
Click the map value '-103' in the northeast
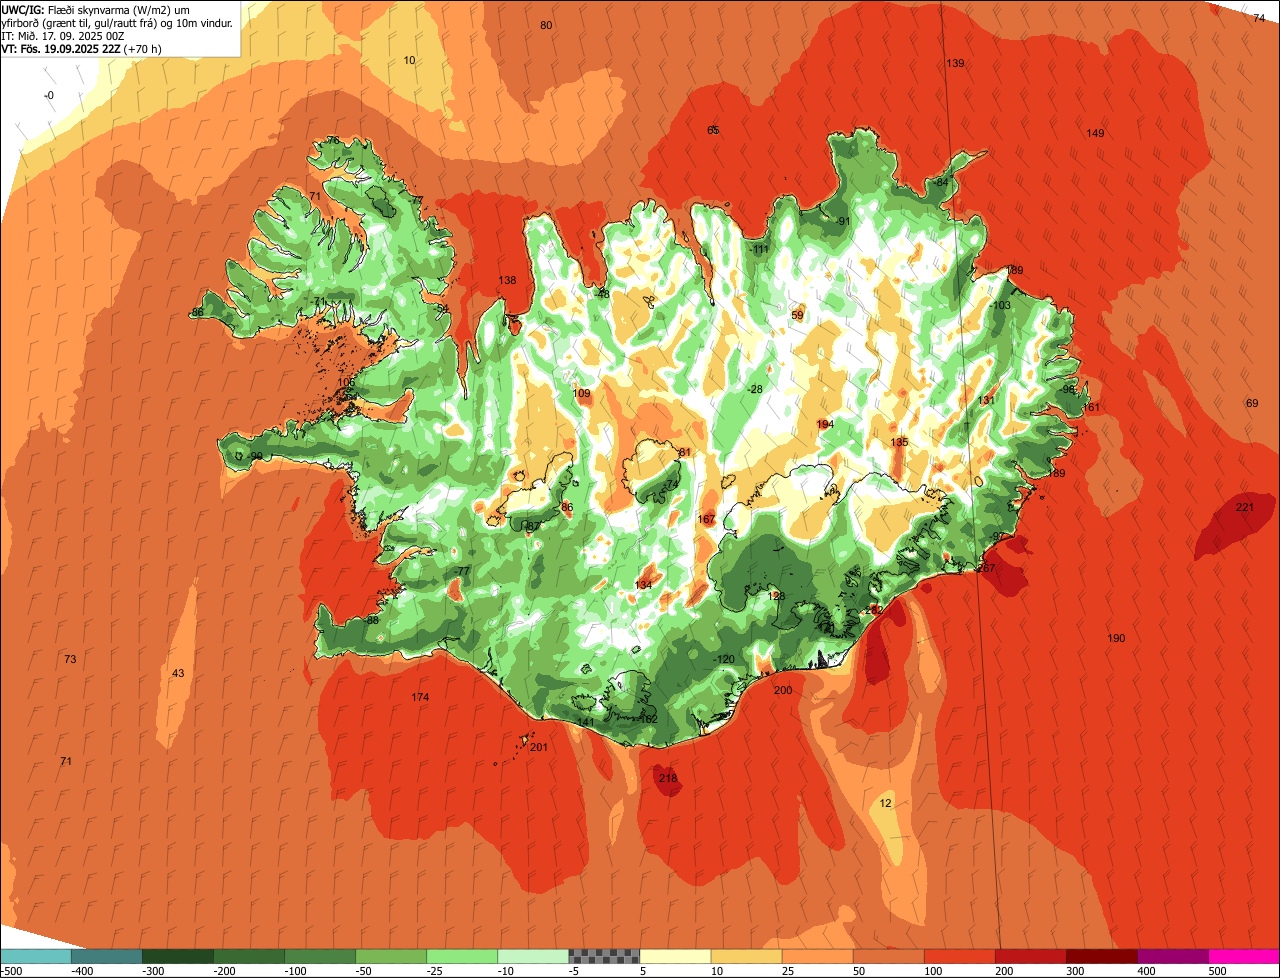(1001, 305)
